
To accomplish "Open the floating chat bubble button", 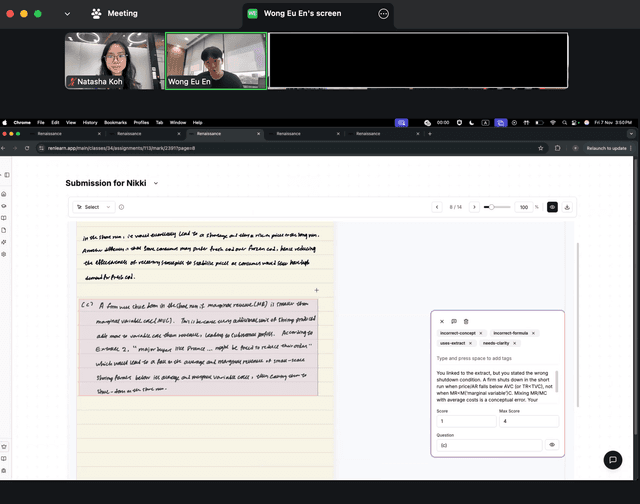I will pos(612,460).
